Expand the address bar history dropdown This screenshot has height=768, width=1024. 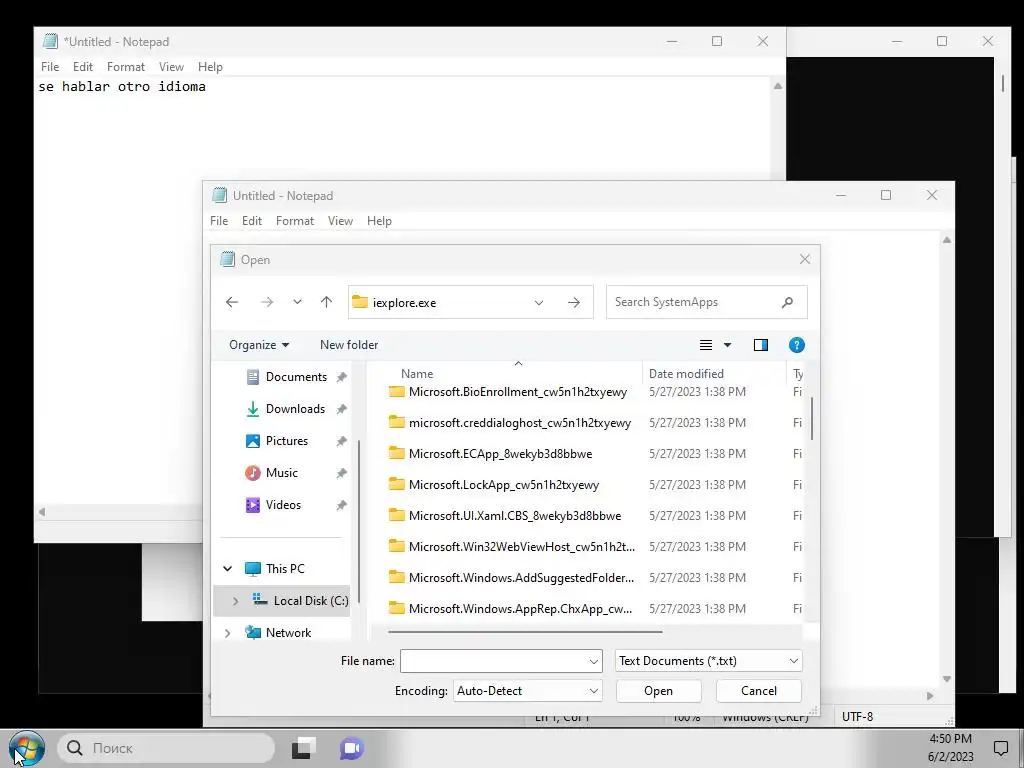coord(539,302)
